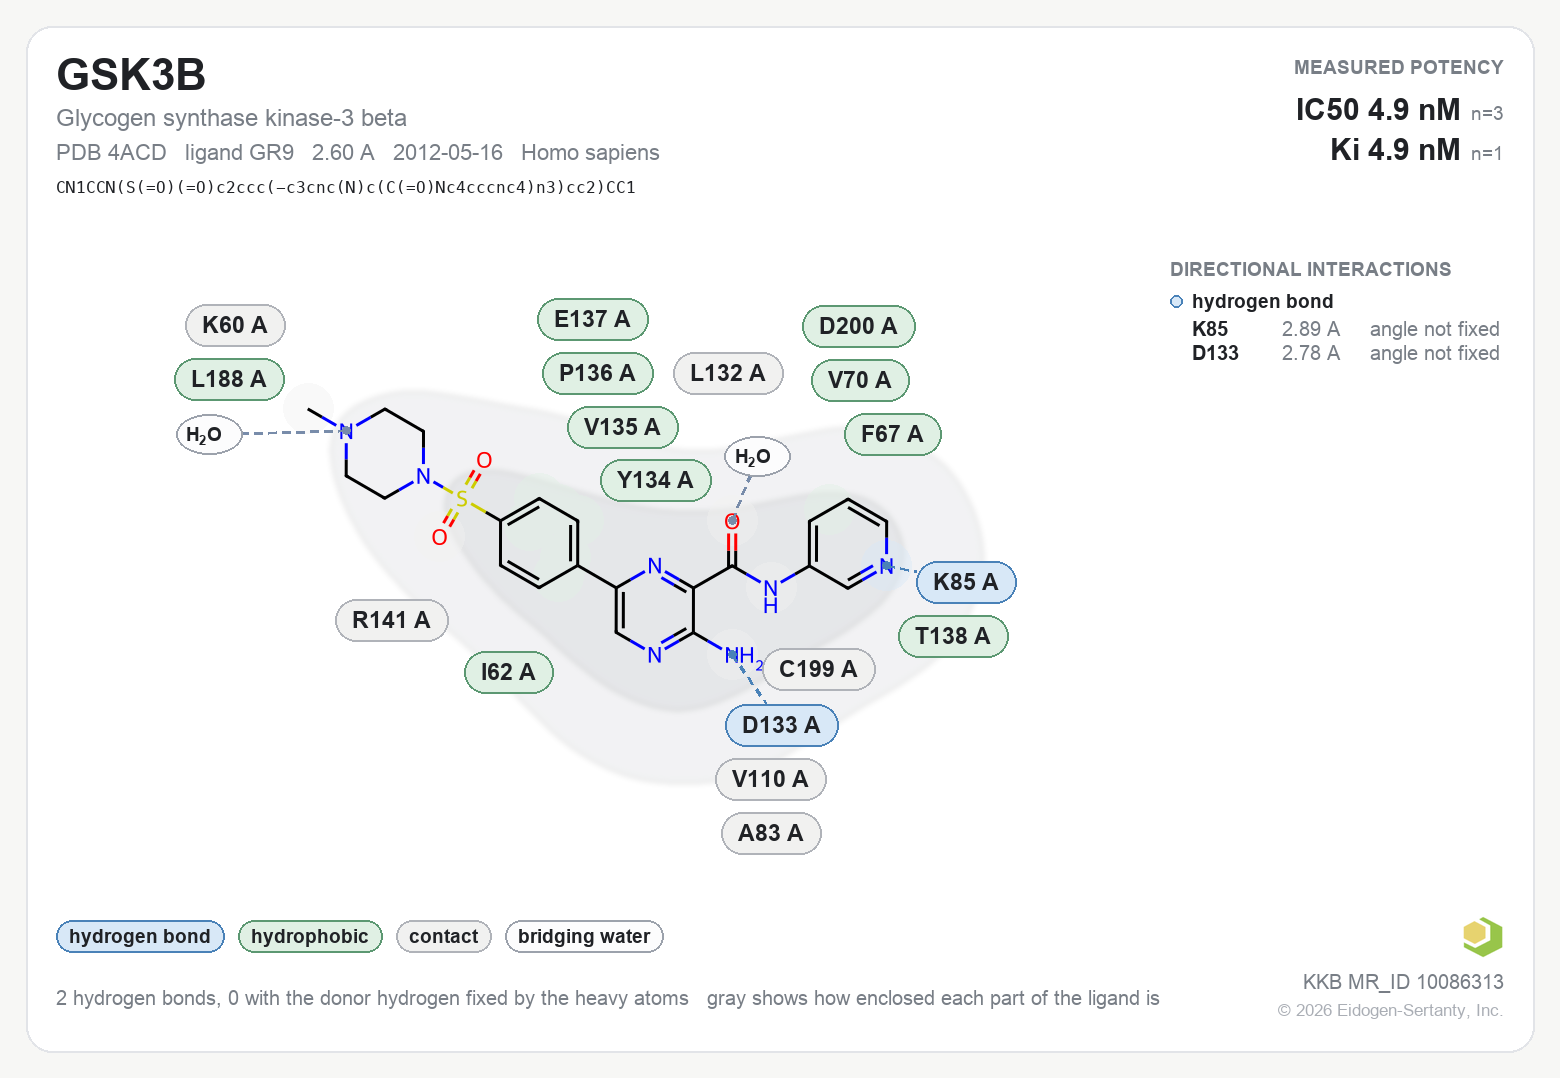The width and height of the screenshot is (1560, 1078).
Task: Select the C199 A residue label
Action: [x=819, y=669]
